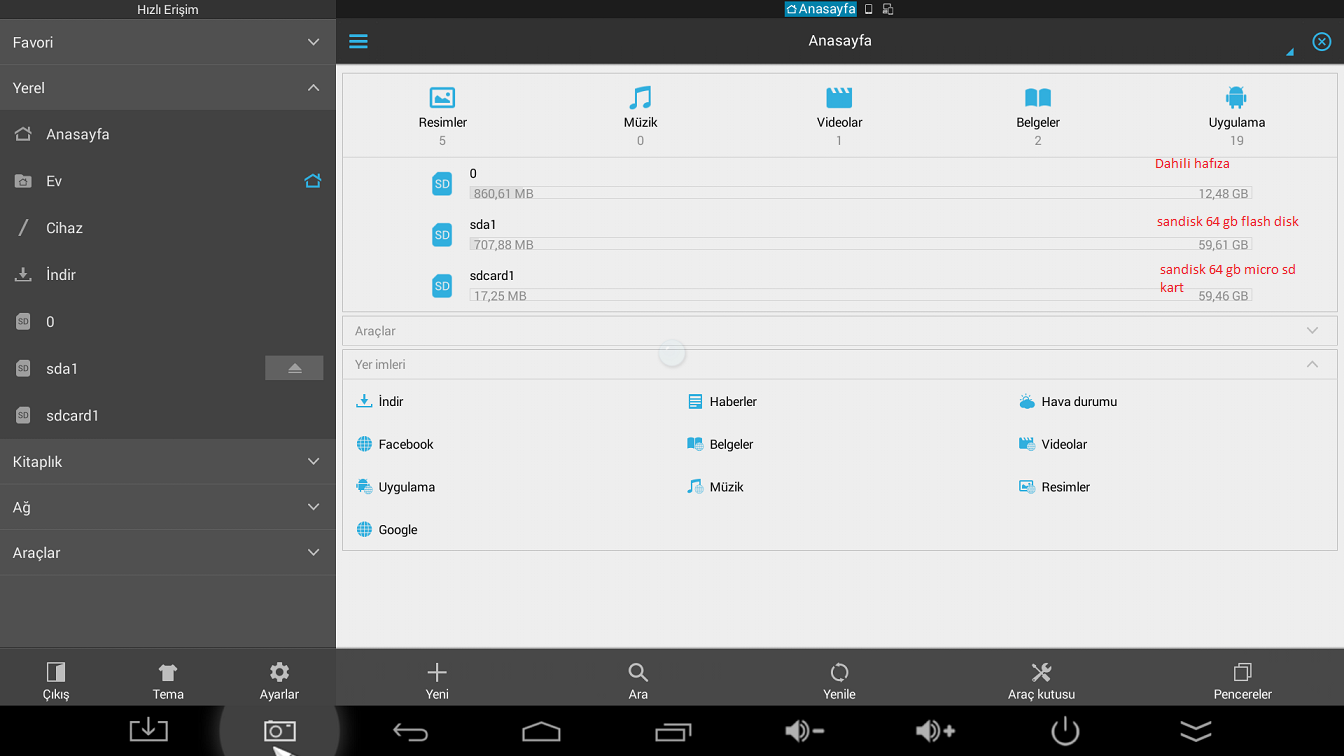Viewport: 1344px width, 756px height.
Task: Tap the Android back navigation button
Action: [x=410, y=732]
